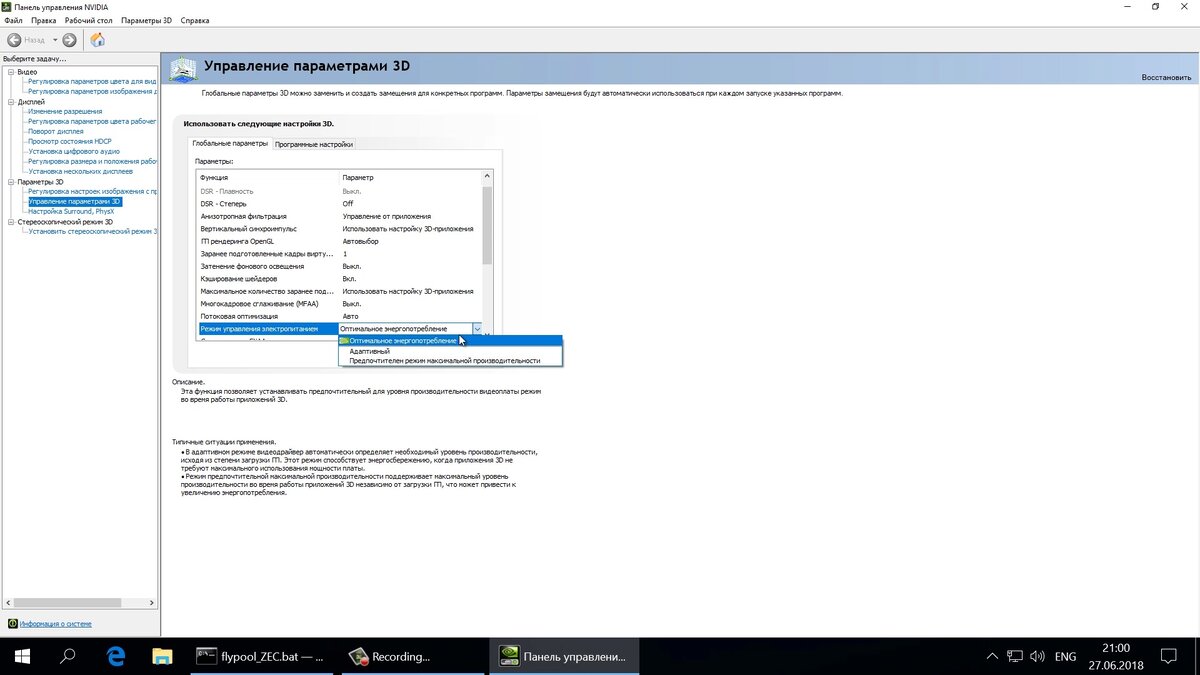Open Регулировка настроек изображения tree item
Image resolution: width=1200 pixels, height=675 pixels.
click(92, 192)
